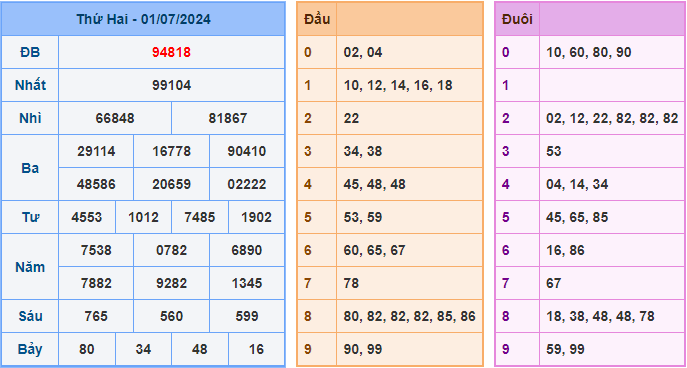Select Sáu prize number 765
This screenshot has height=368, width=687.
tap(96, 316)
